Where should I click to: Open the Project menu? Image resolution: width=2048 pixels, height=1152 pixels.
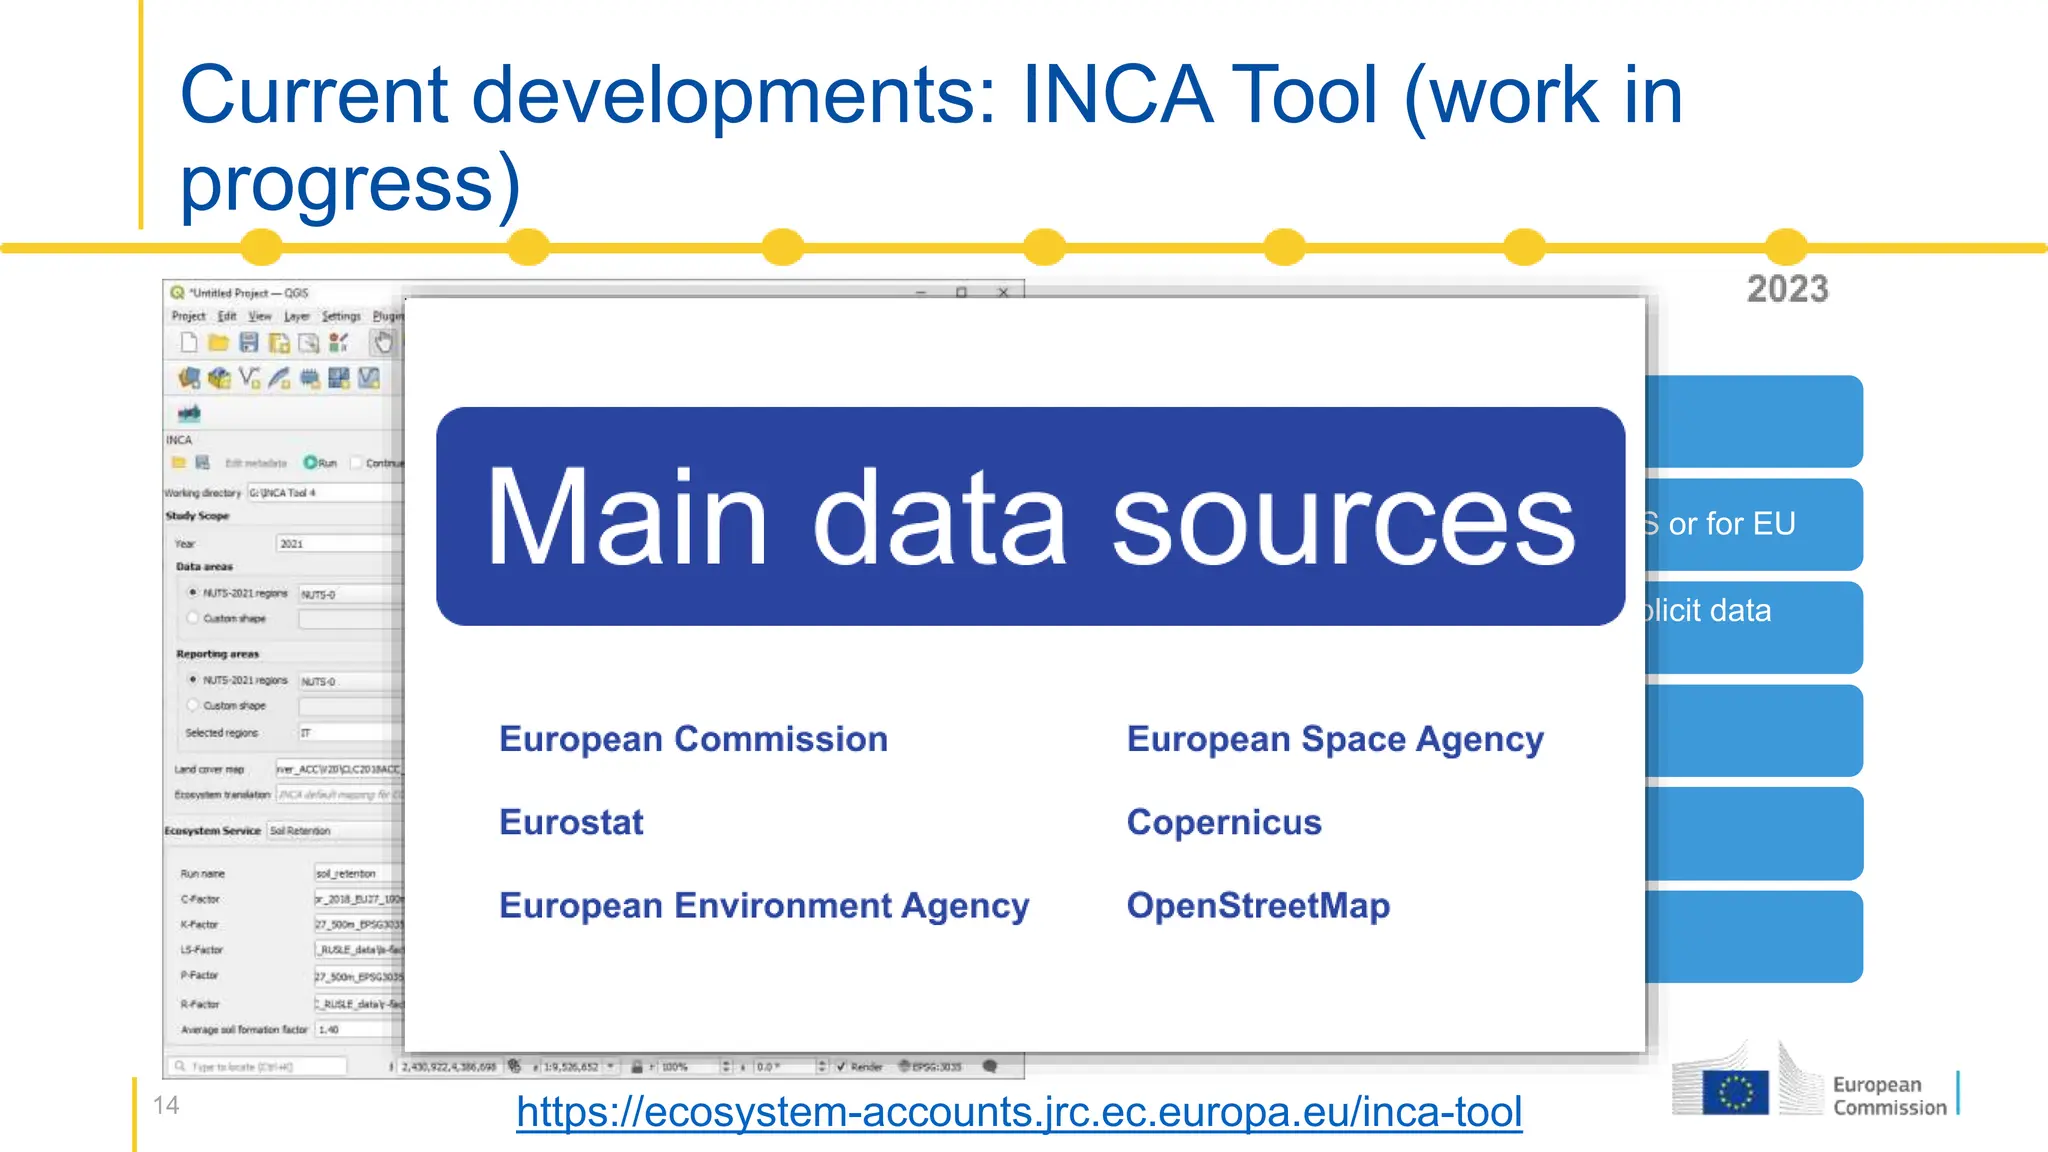[x=188, y=316]
